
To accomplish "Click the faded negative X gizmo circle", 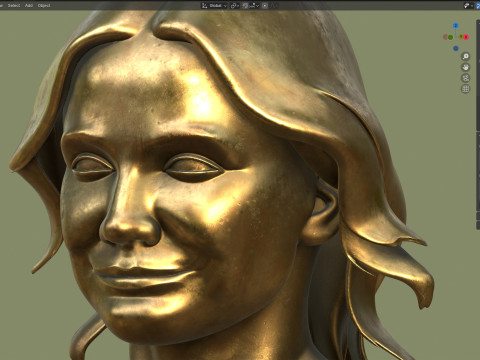I will (445, 37).
